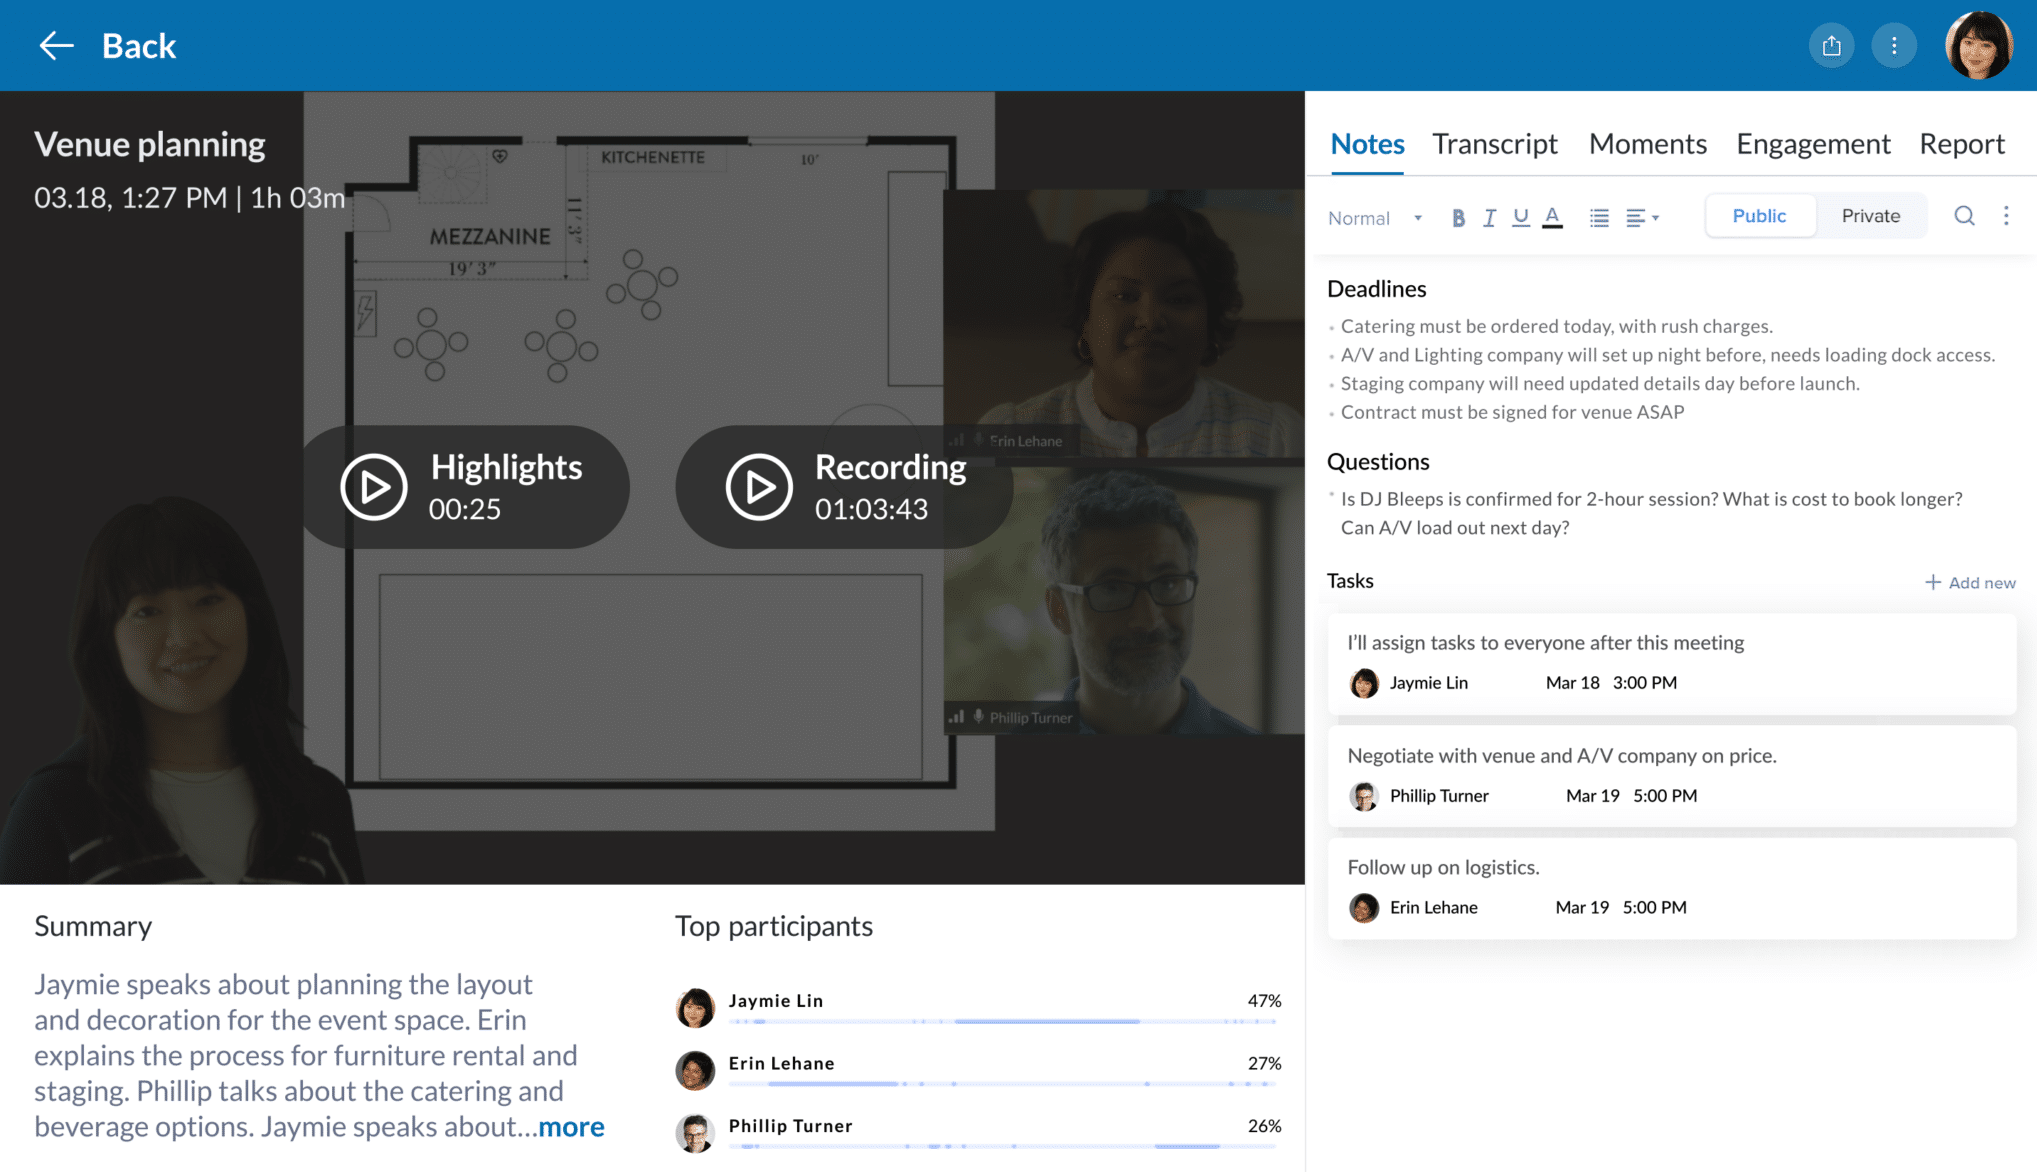Switch notes to Public
Screen dimensions: 2037x1172
click(x=1759, y=216)
